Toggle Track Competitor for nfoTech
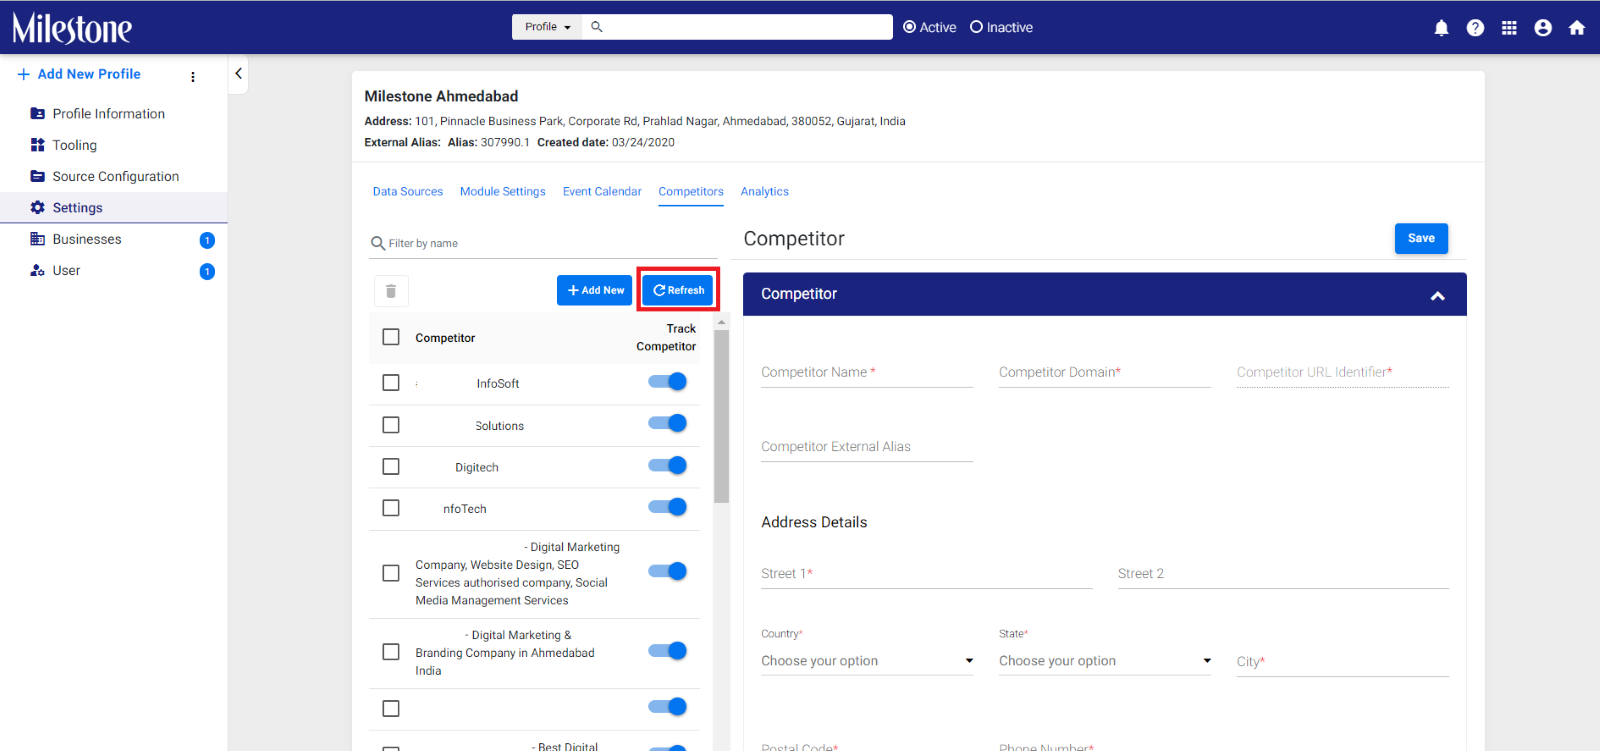Image resolution: width=1600 pixels, height=751 pixels. point(668,507)
